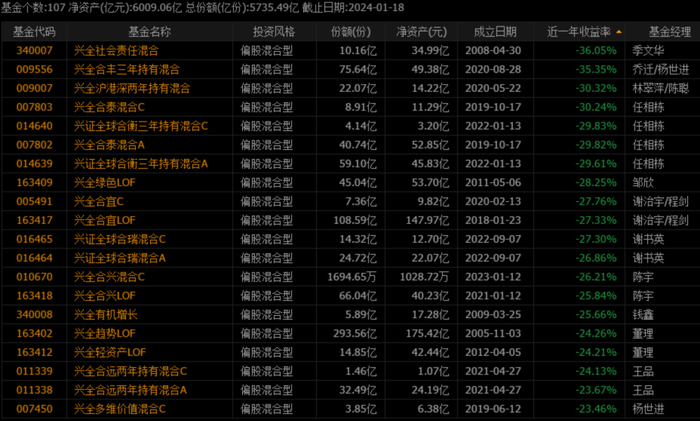Viewport: 700px width, 421px height.
Task: Open fund 兴全合宜LOF
Action: click(x=104, y=220)
